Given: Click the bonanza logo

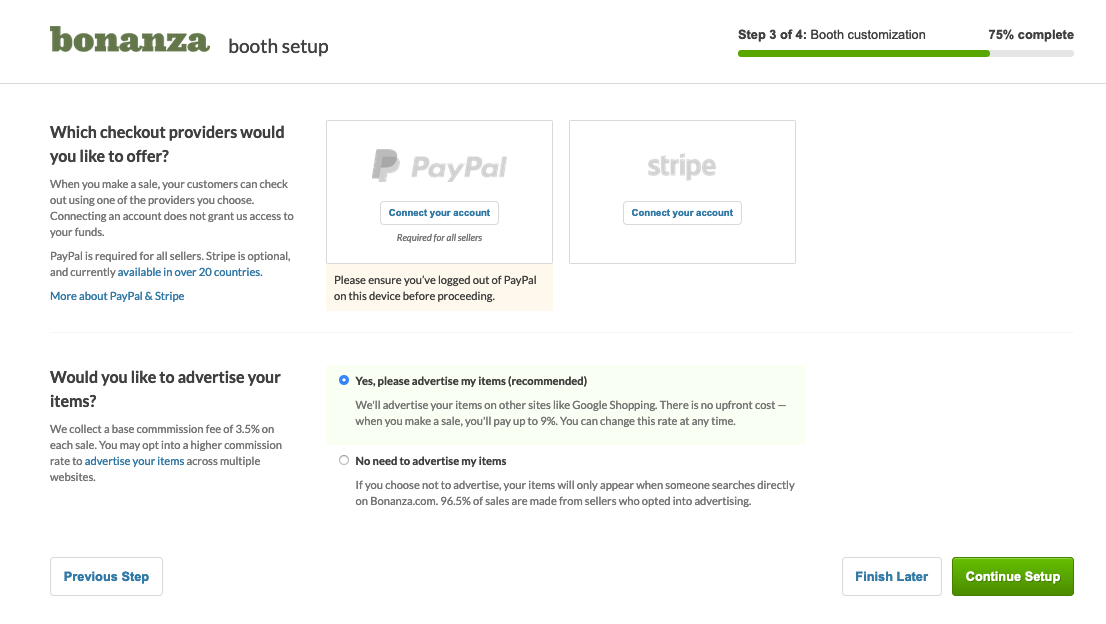Looking at the screenshot, I should tap(130, 39).
